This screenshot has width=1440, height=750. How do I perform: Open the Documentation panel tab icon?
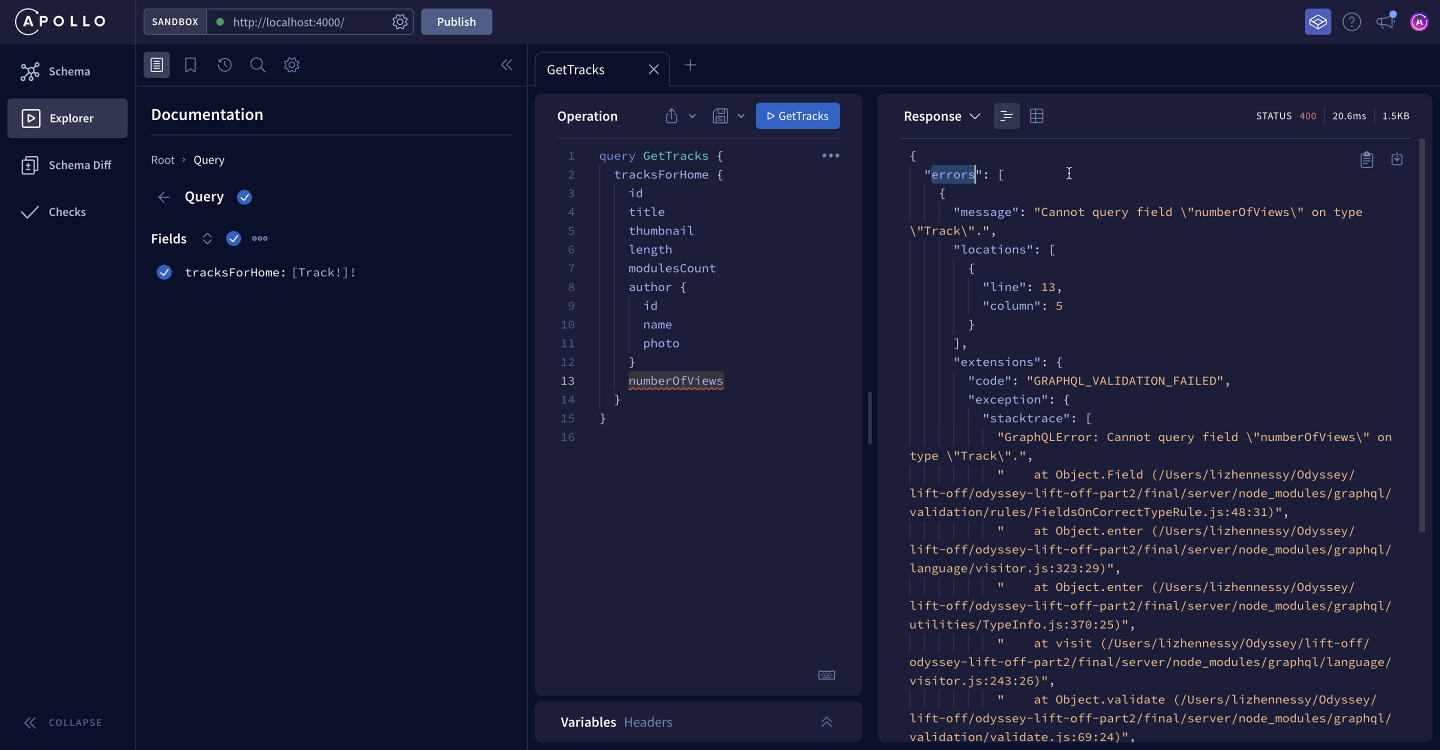click(157, 65)
